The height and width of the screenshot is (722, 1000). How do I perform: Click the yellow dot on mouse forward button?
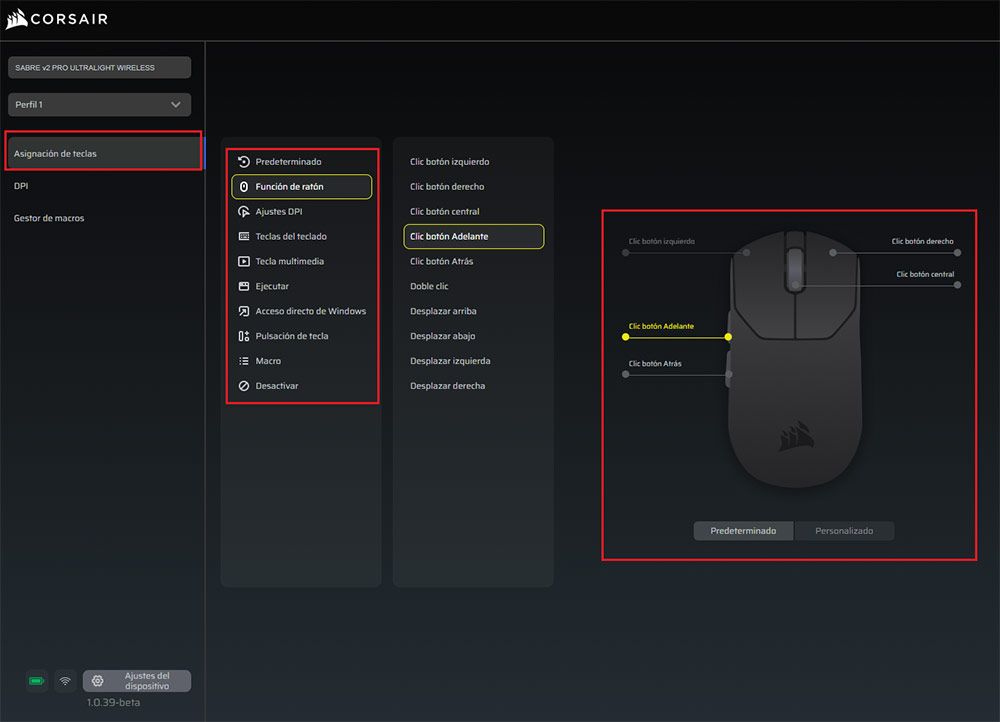point(728,337)
